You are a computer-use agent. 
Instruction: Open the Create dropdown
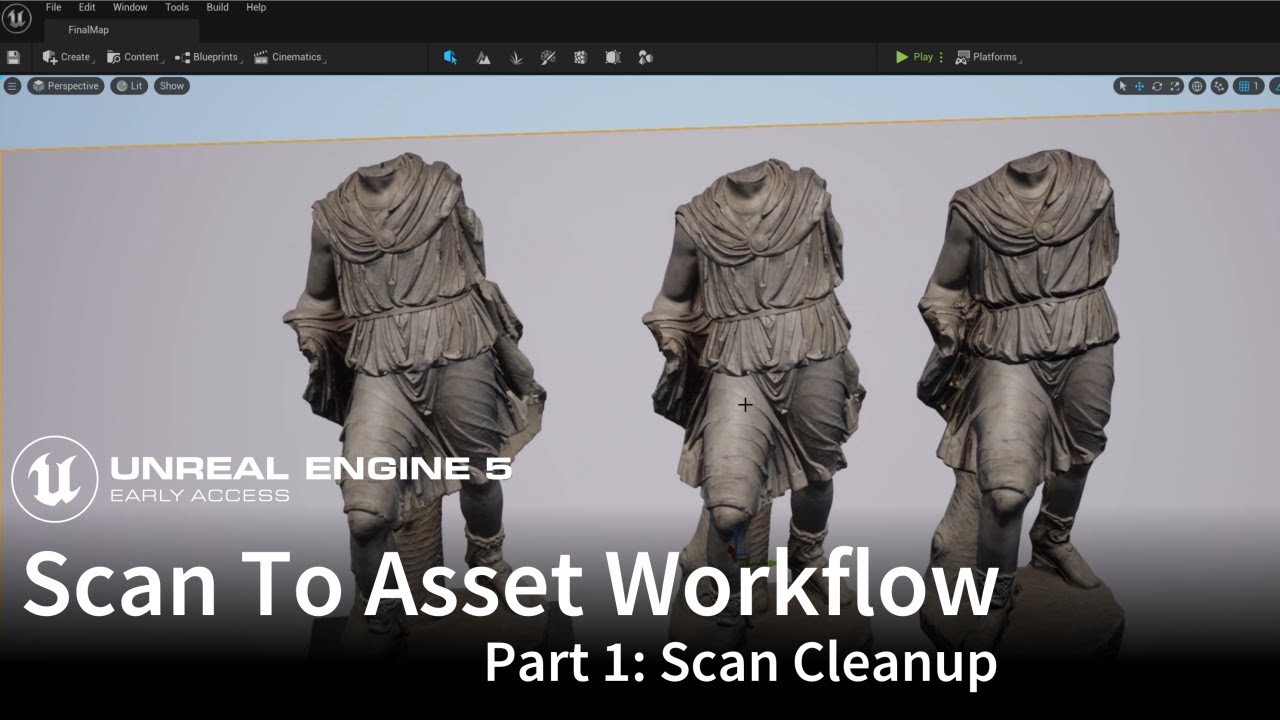(68, 57)
